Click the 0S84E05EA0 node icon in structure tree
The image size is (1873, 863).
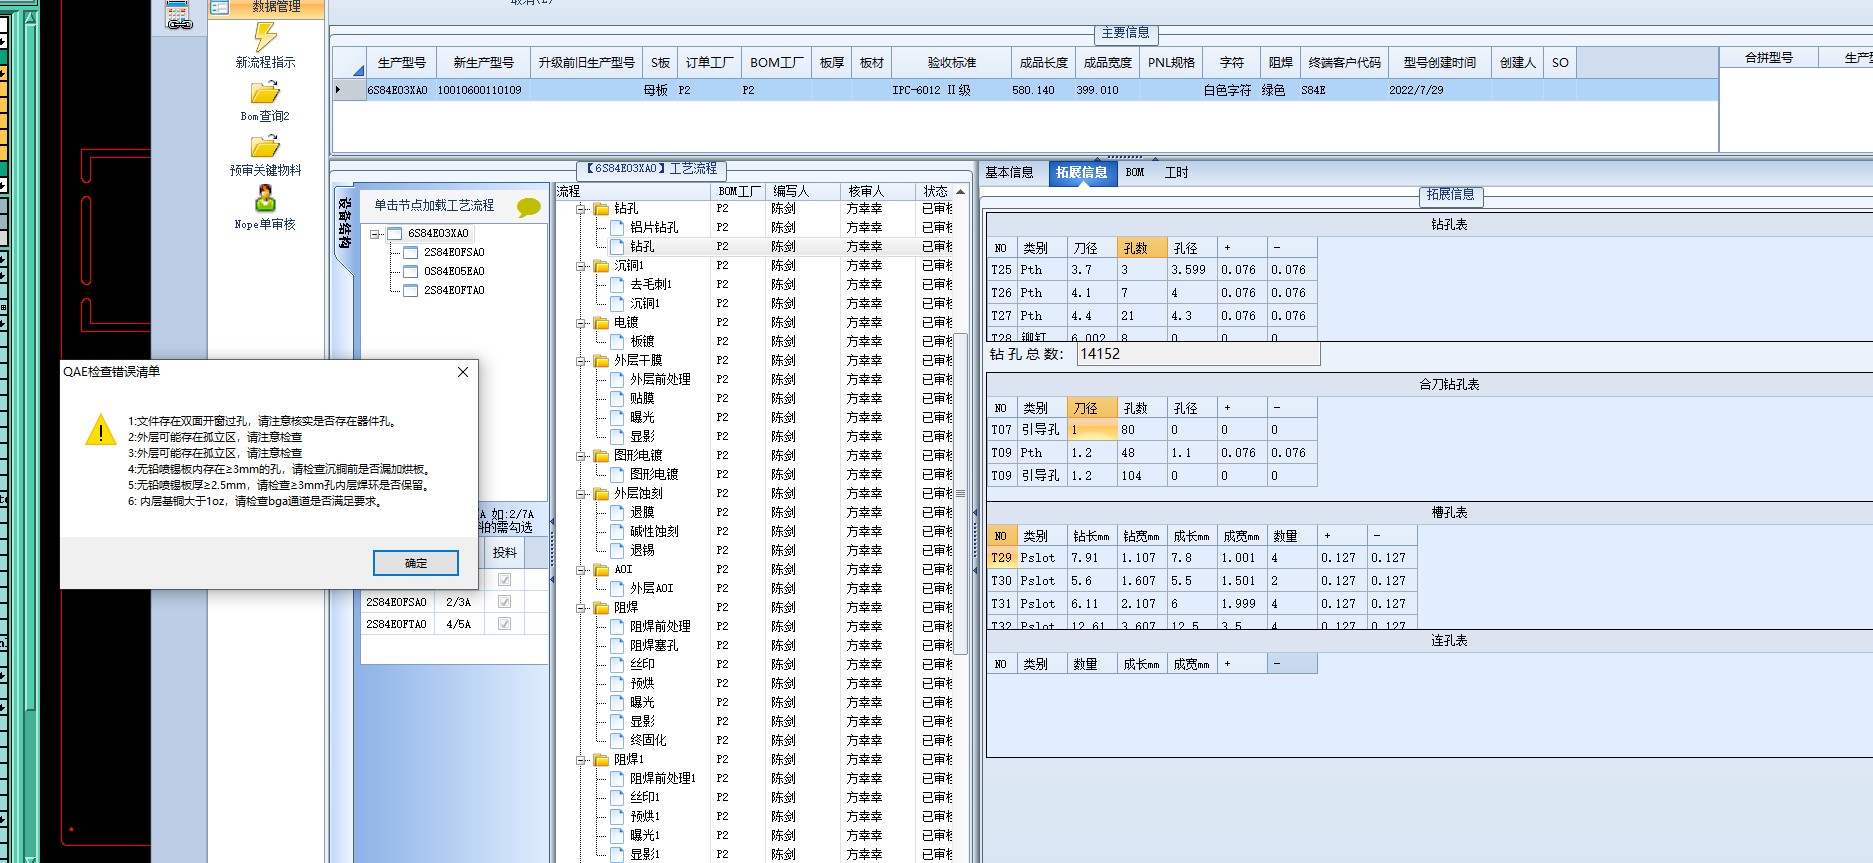click(410, 272)
